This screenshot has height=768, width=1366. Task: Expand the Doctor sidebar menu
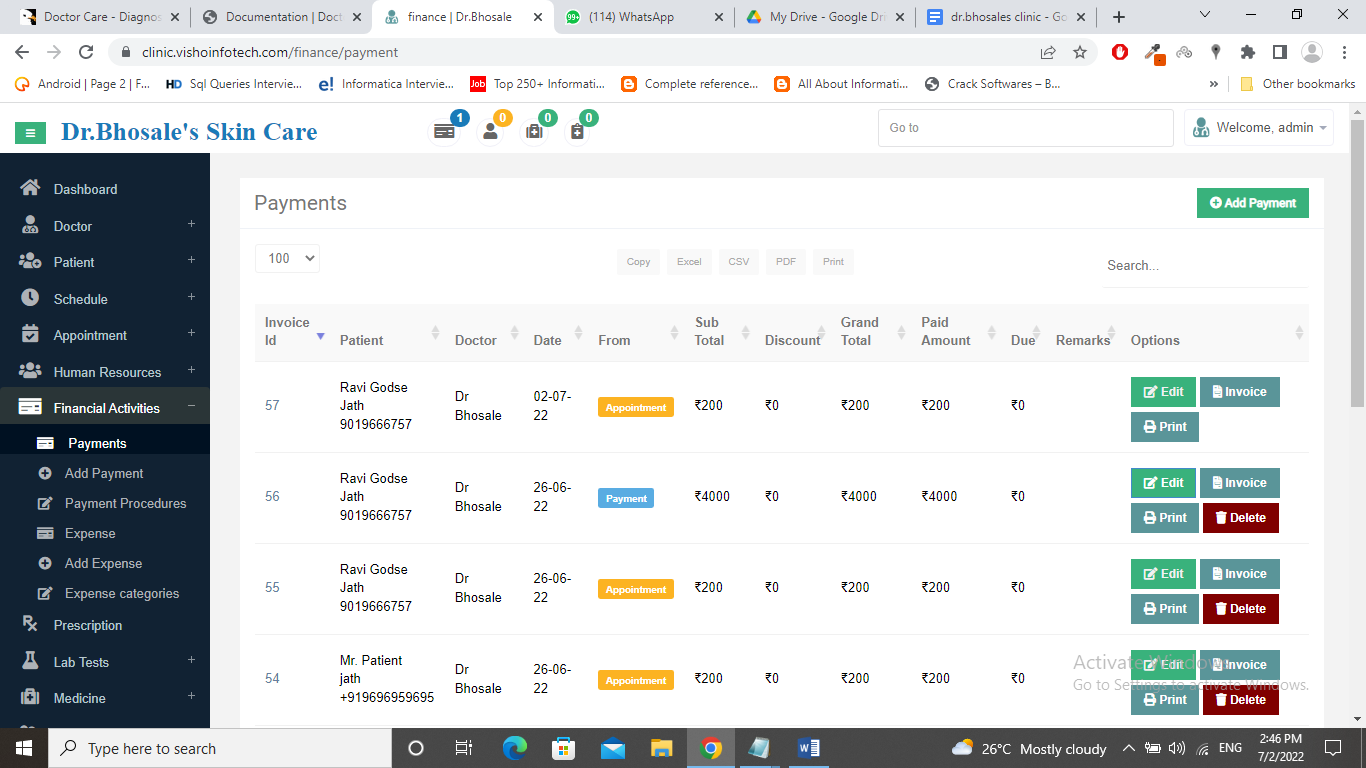click(x=73, y=226)
